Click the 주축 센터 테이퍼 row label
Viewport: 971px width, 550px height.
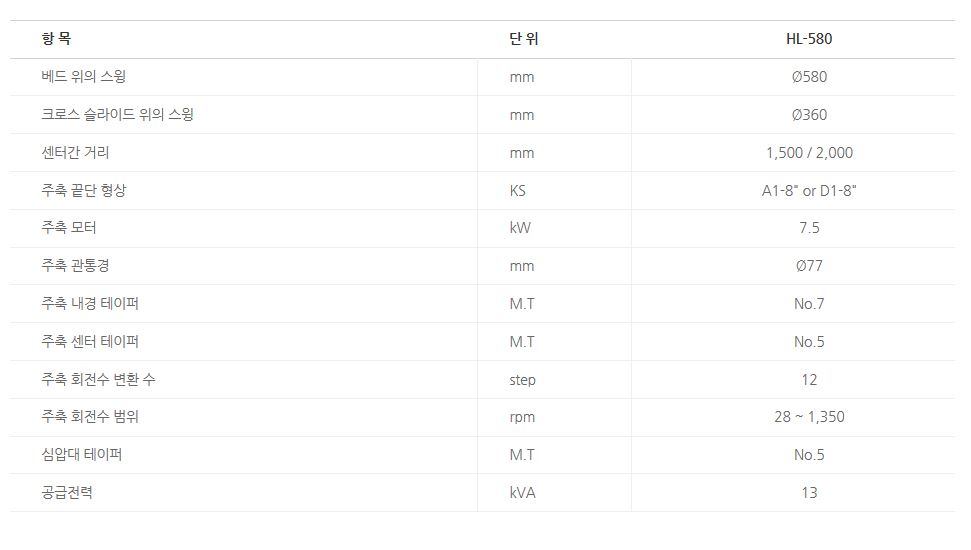pos(90,341)
